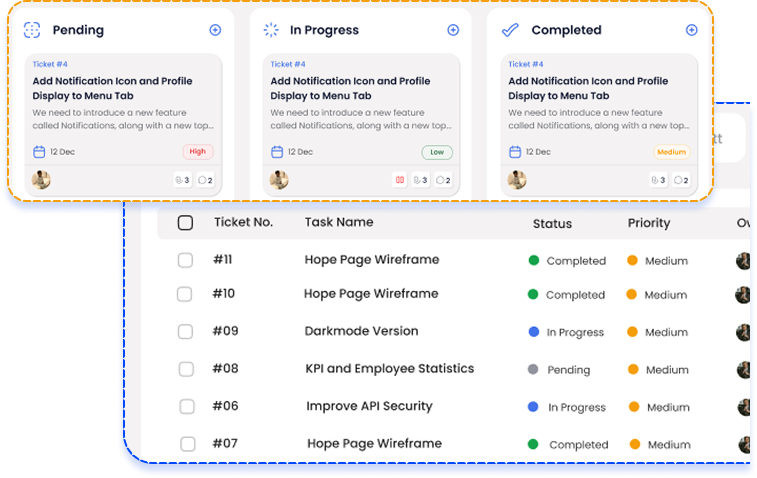Click Completed status of ticket #07
This screenshot has height=478, width=757.
tap(568, 445)
